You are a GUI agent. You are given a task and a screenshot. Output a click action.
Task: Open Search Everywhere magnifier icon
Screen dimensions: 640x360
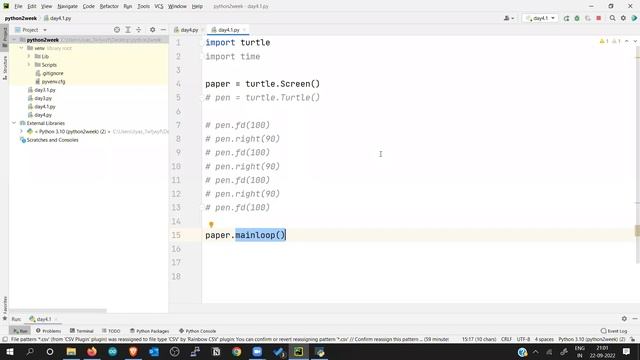point(612,18)
